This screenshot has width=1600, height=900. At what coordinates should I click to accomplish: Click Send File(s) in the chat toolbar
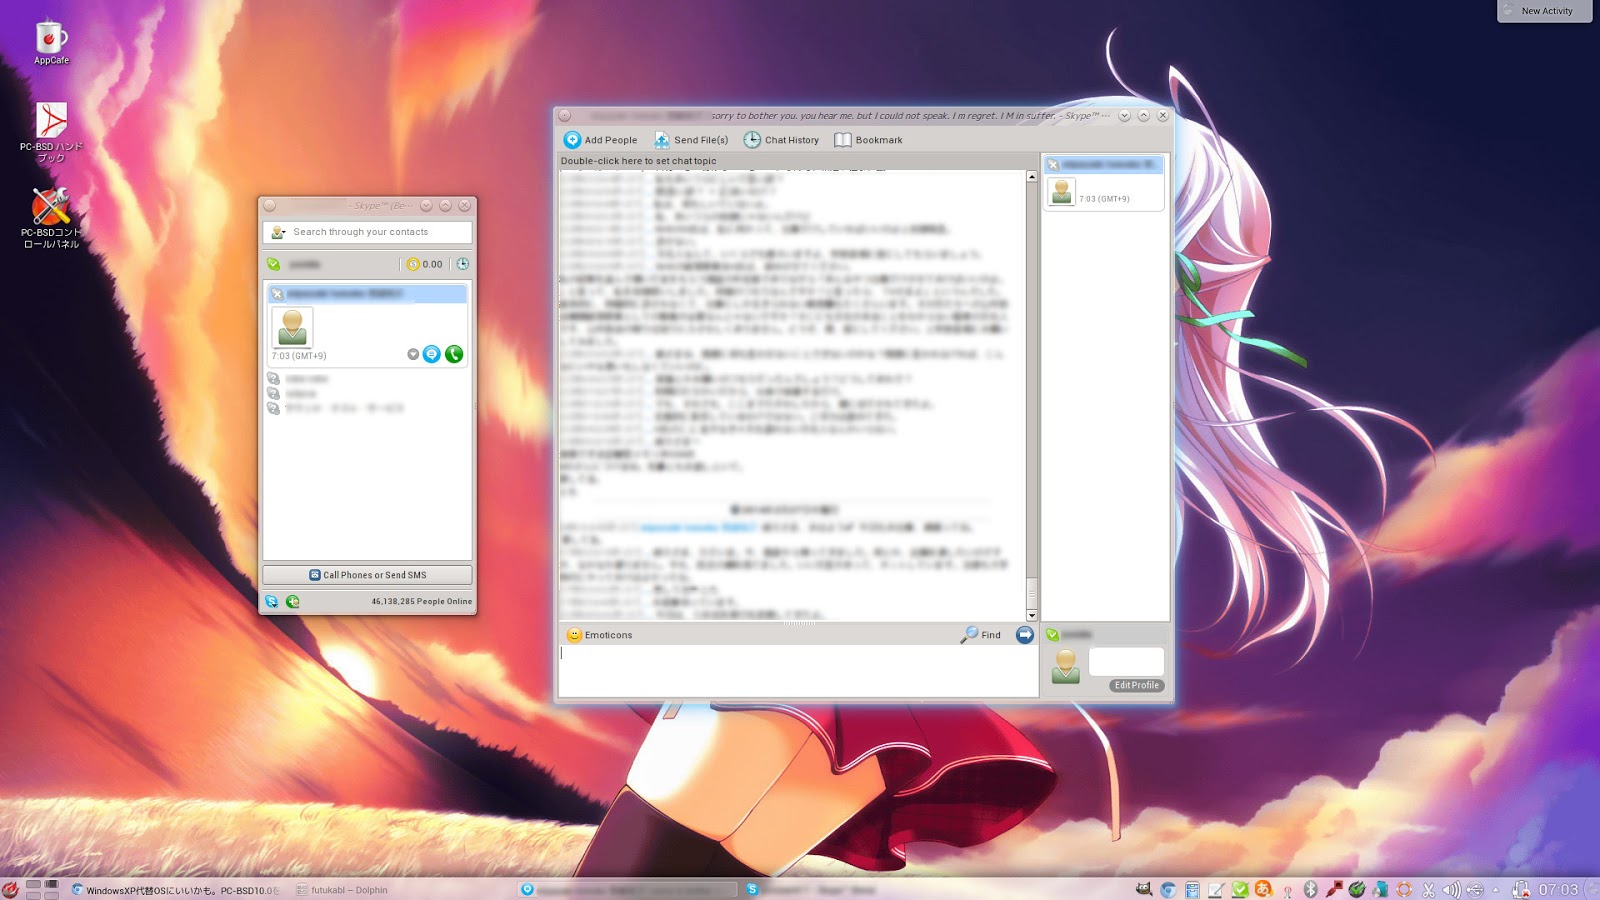tap(691, 140)
